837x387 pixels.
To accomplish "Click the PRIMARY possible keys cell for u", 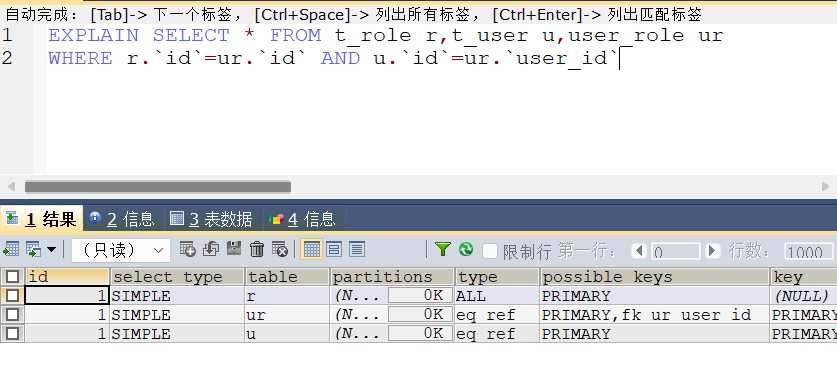I will click(x=654, y=334).
